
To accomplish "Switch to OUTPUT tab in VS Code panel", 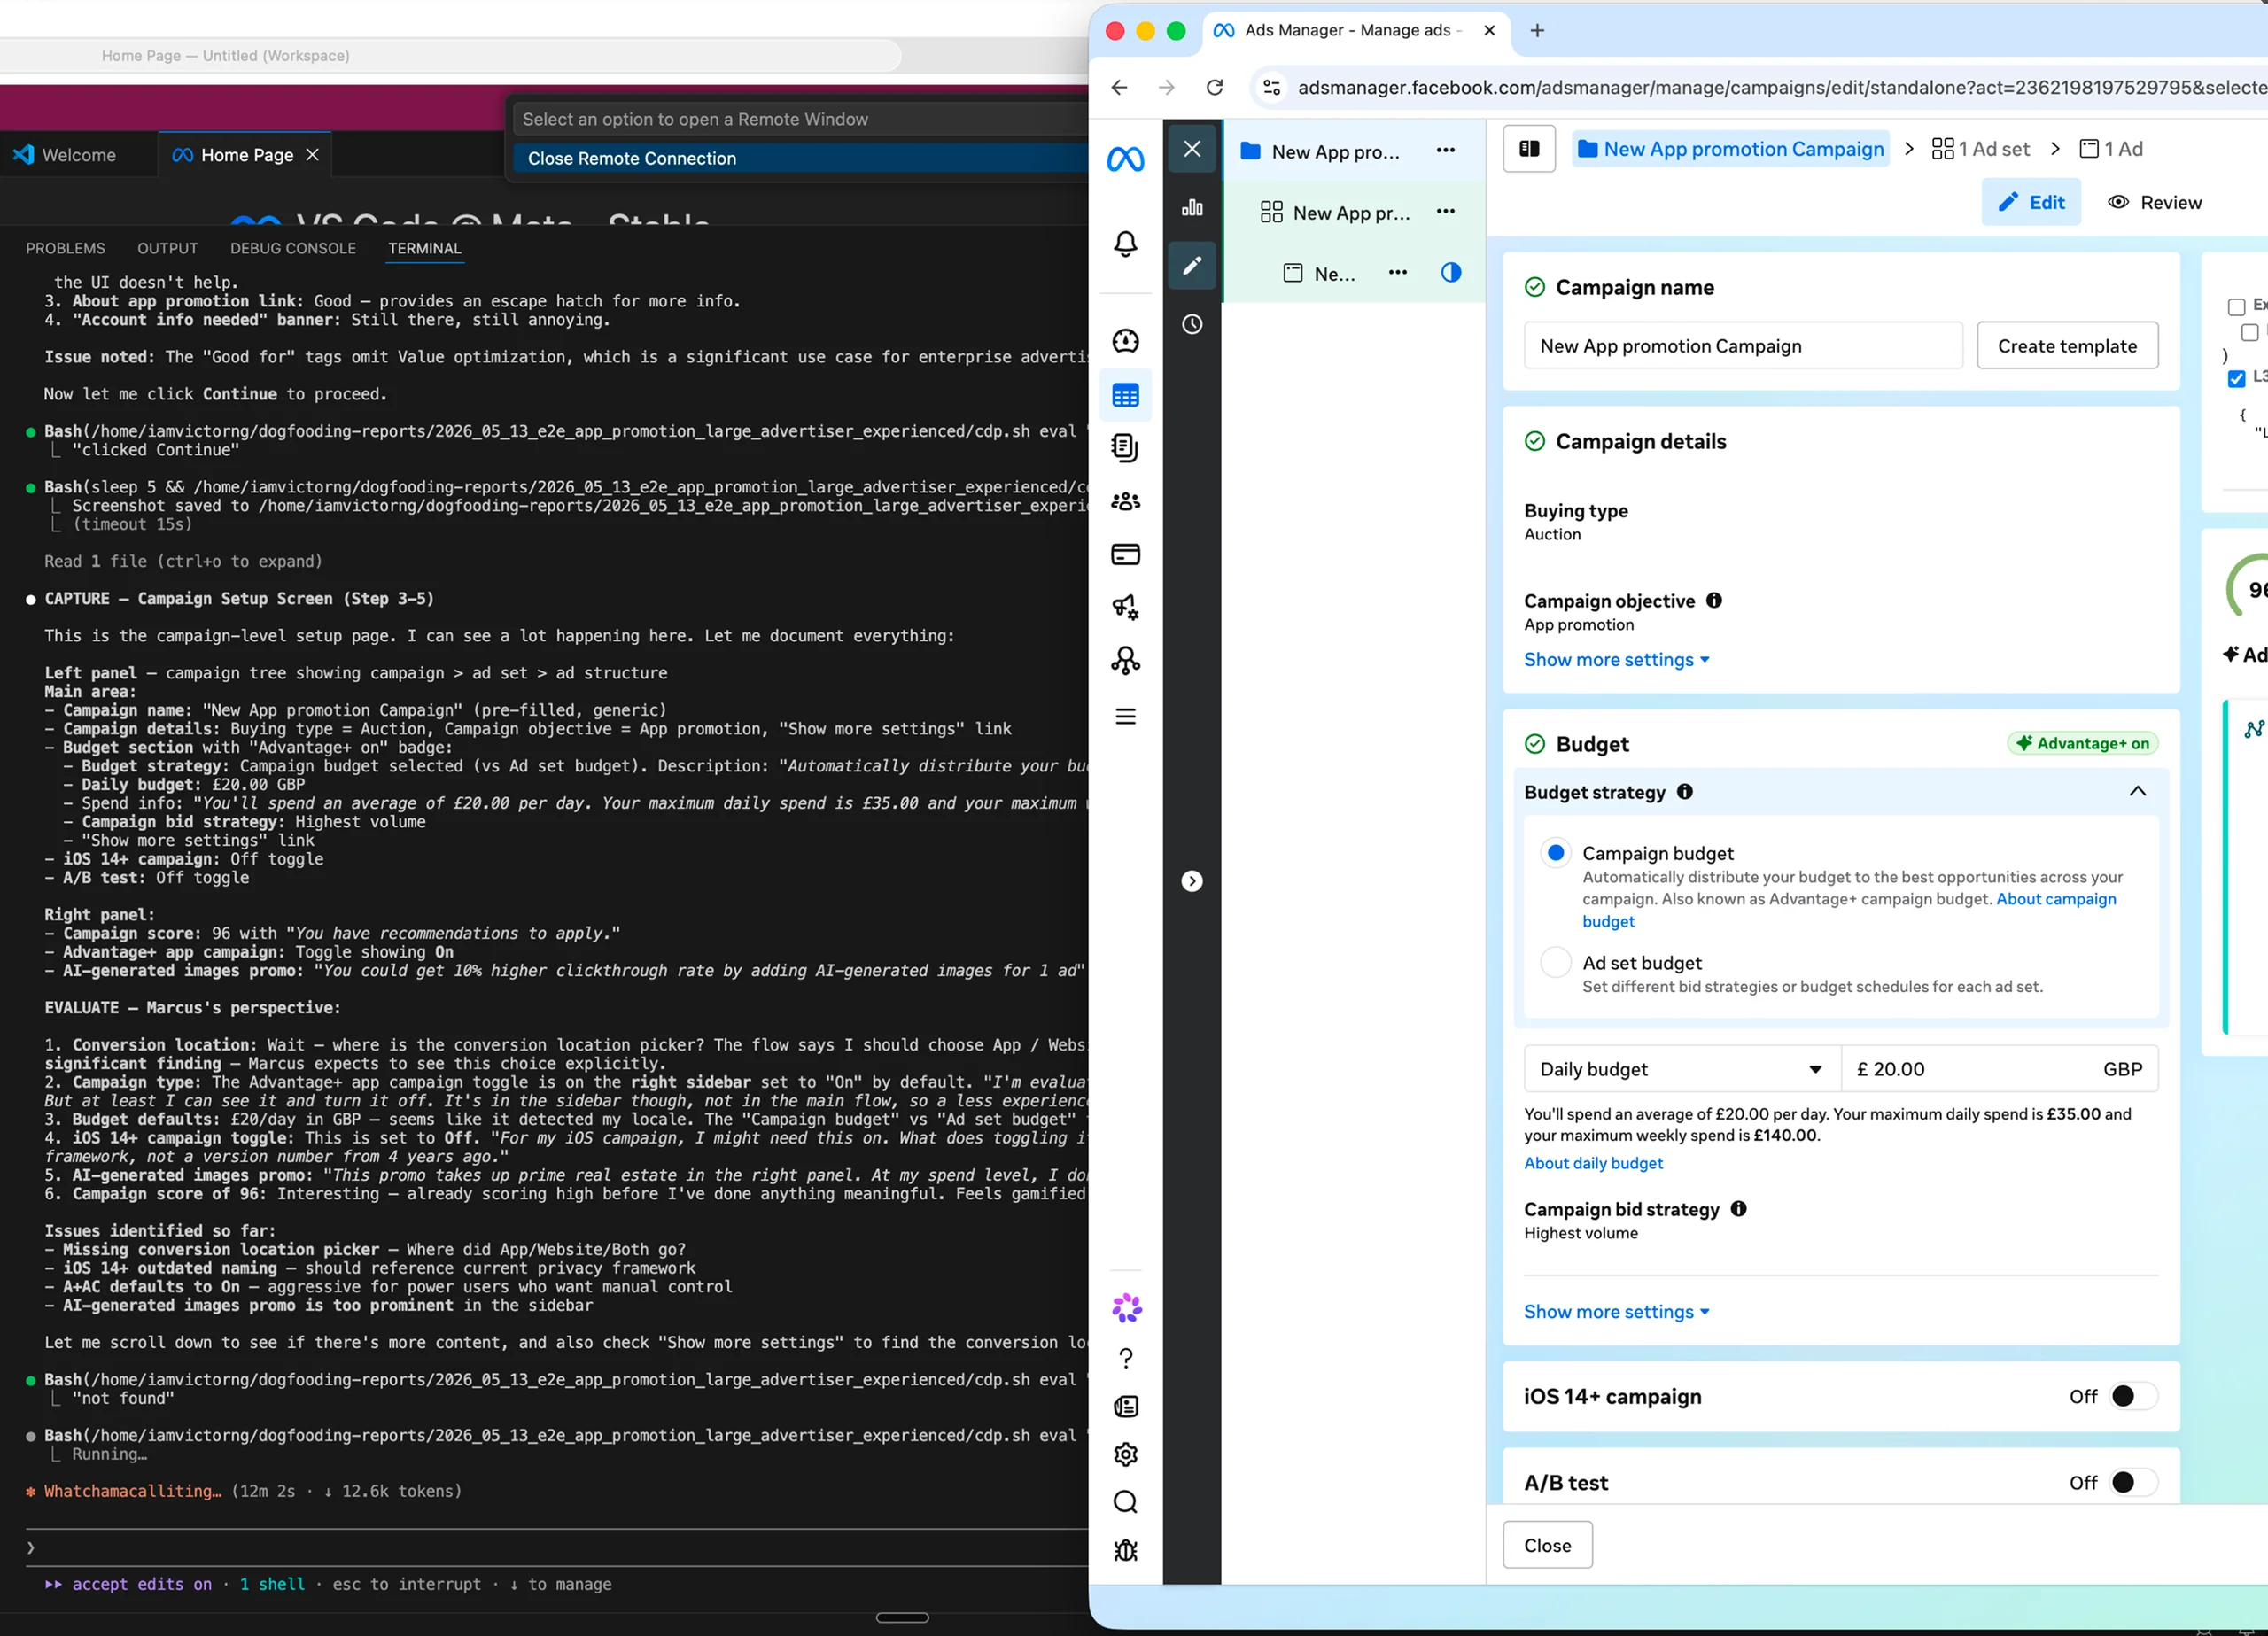I will pyautogui.click(x=168, y=248).
